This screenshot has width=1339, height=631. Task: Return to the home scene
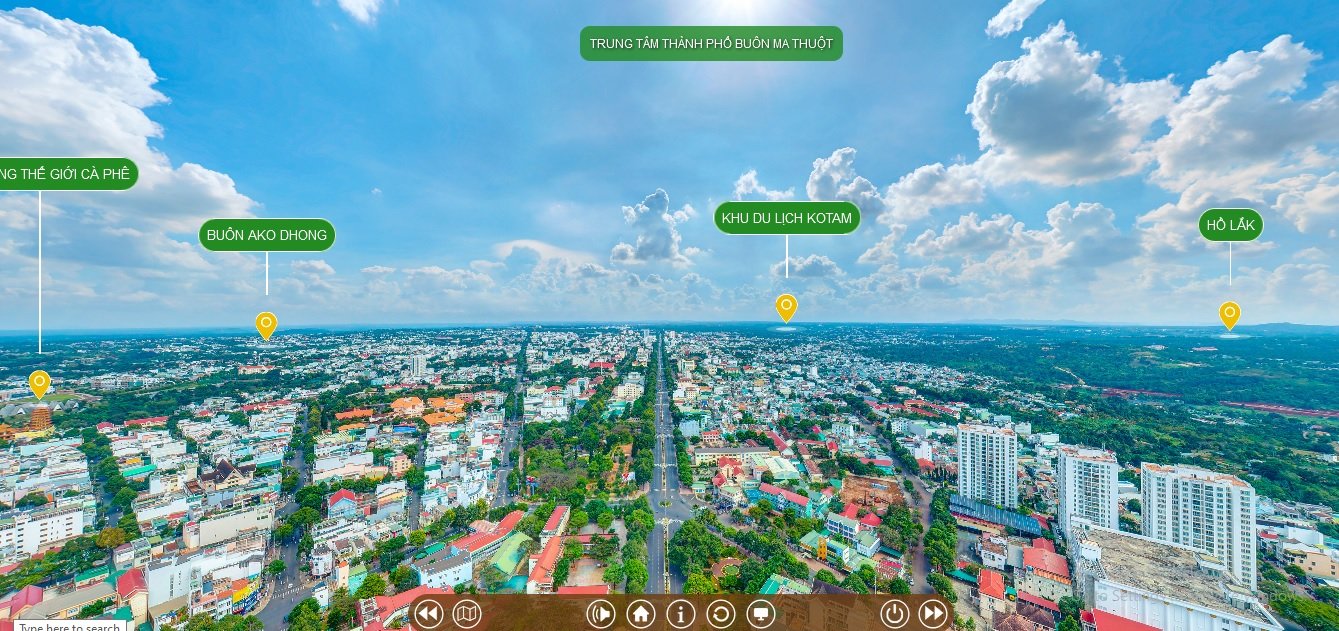[641, 613]
